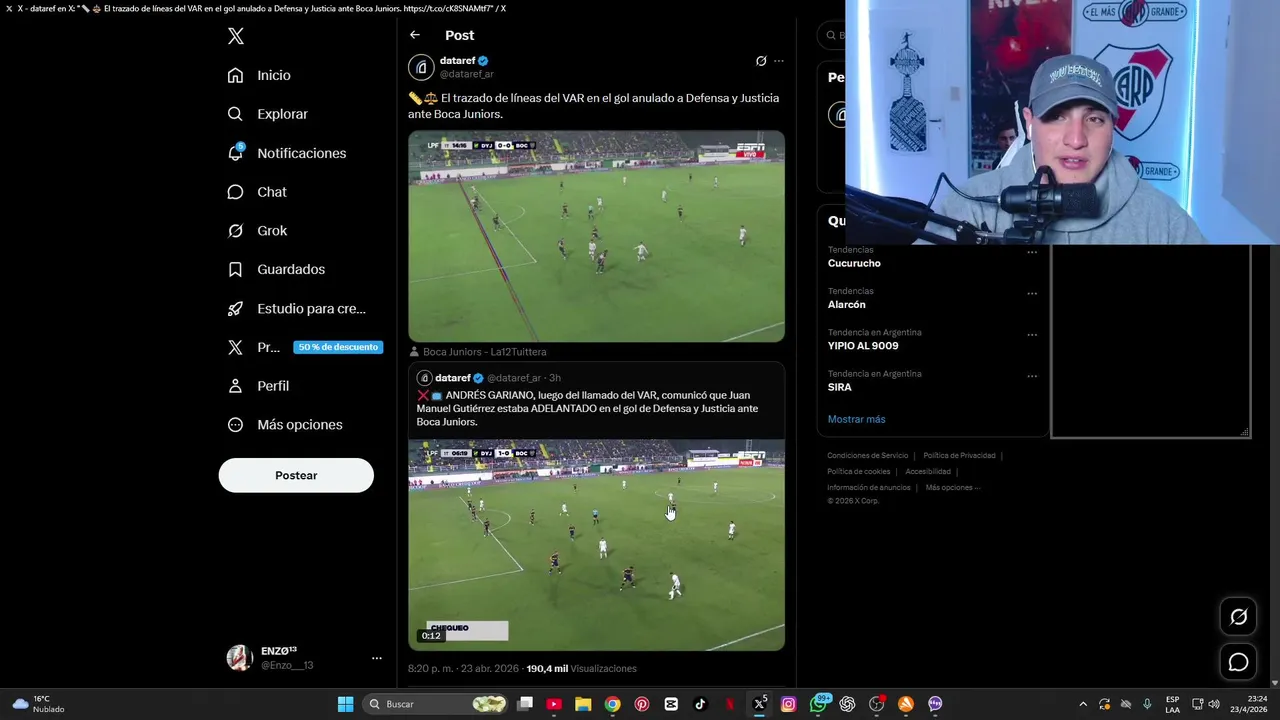The image size is (1280, 720).
Task: Click dataref profile avatar on post
Action: tap(421, 67)
